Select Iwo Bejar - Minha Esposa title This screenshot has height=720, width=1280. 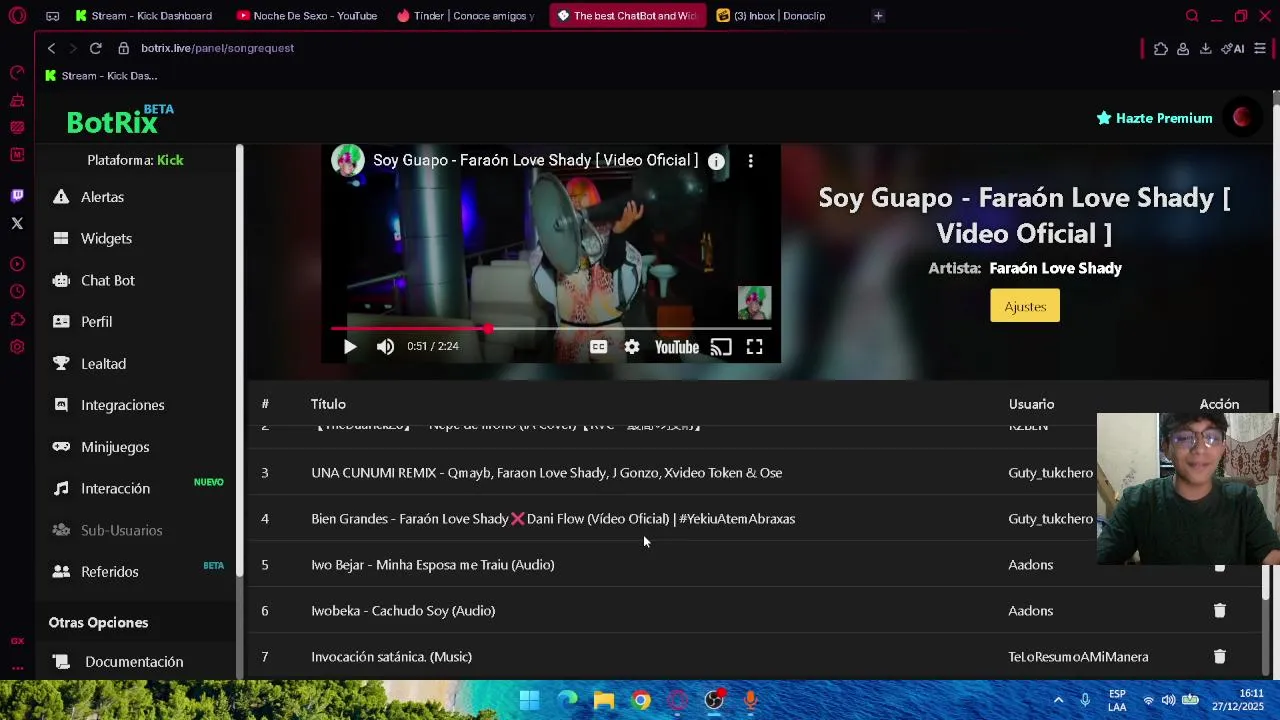[432, 564]
